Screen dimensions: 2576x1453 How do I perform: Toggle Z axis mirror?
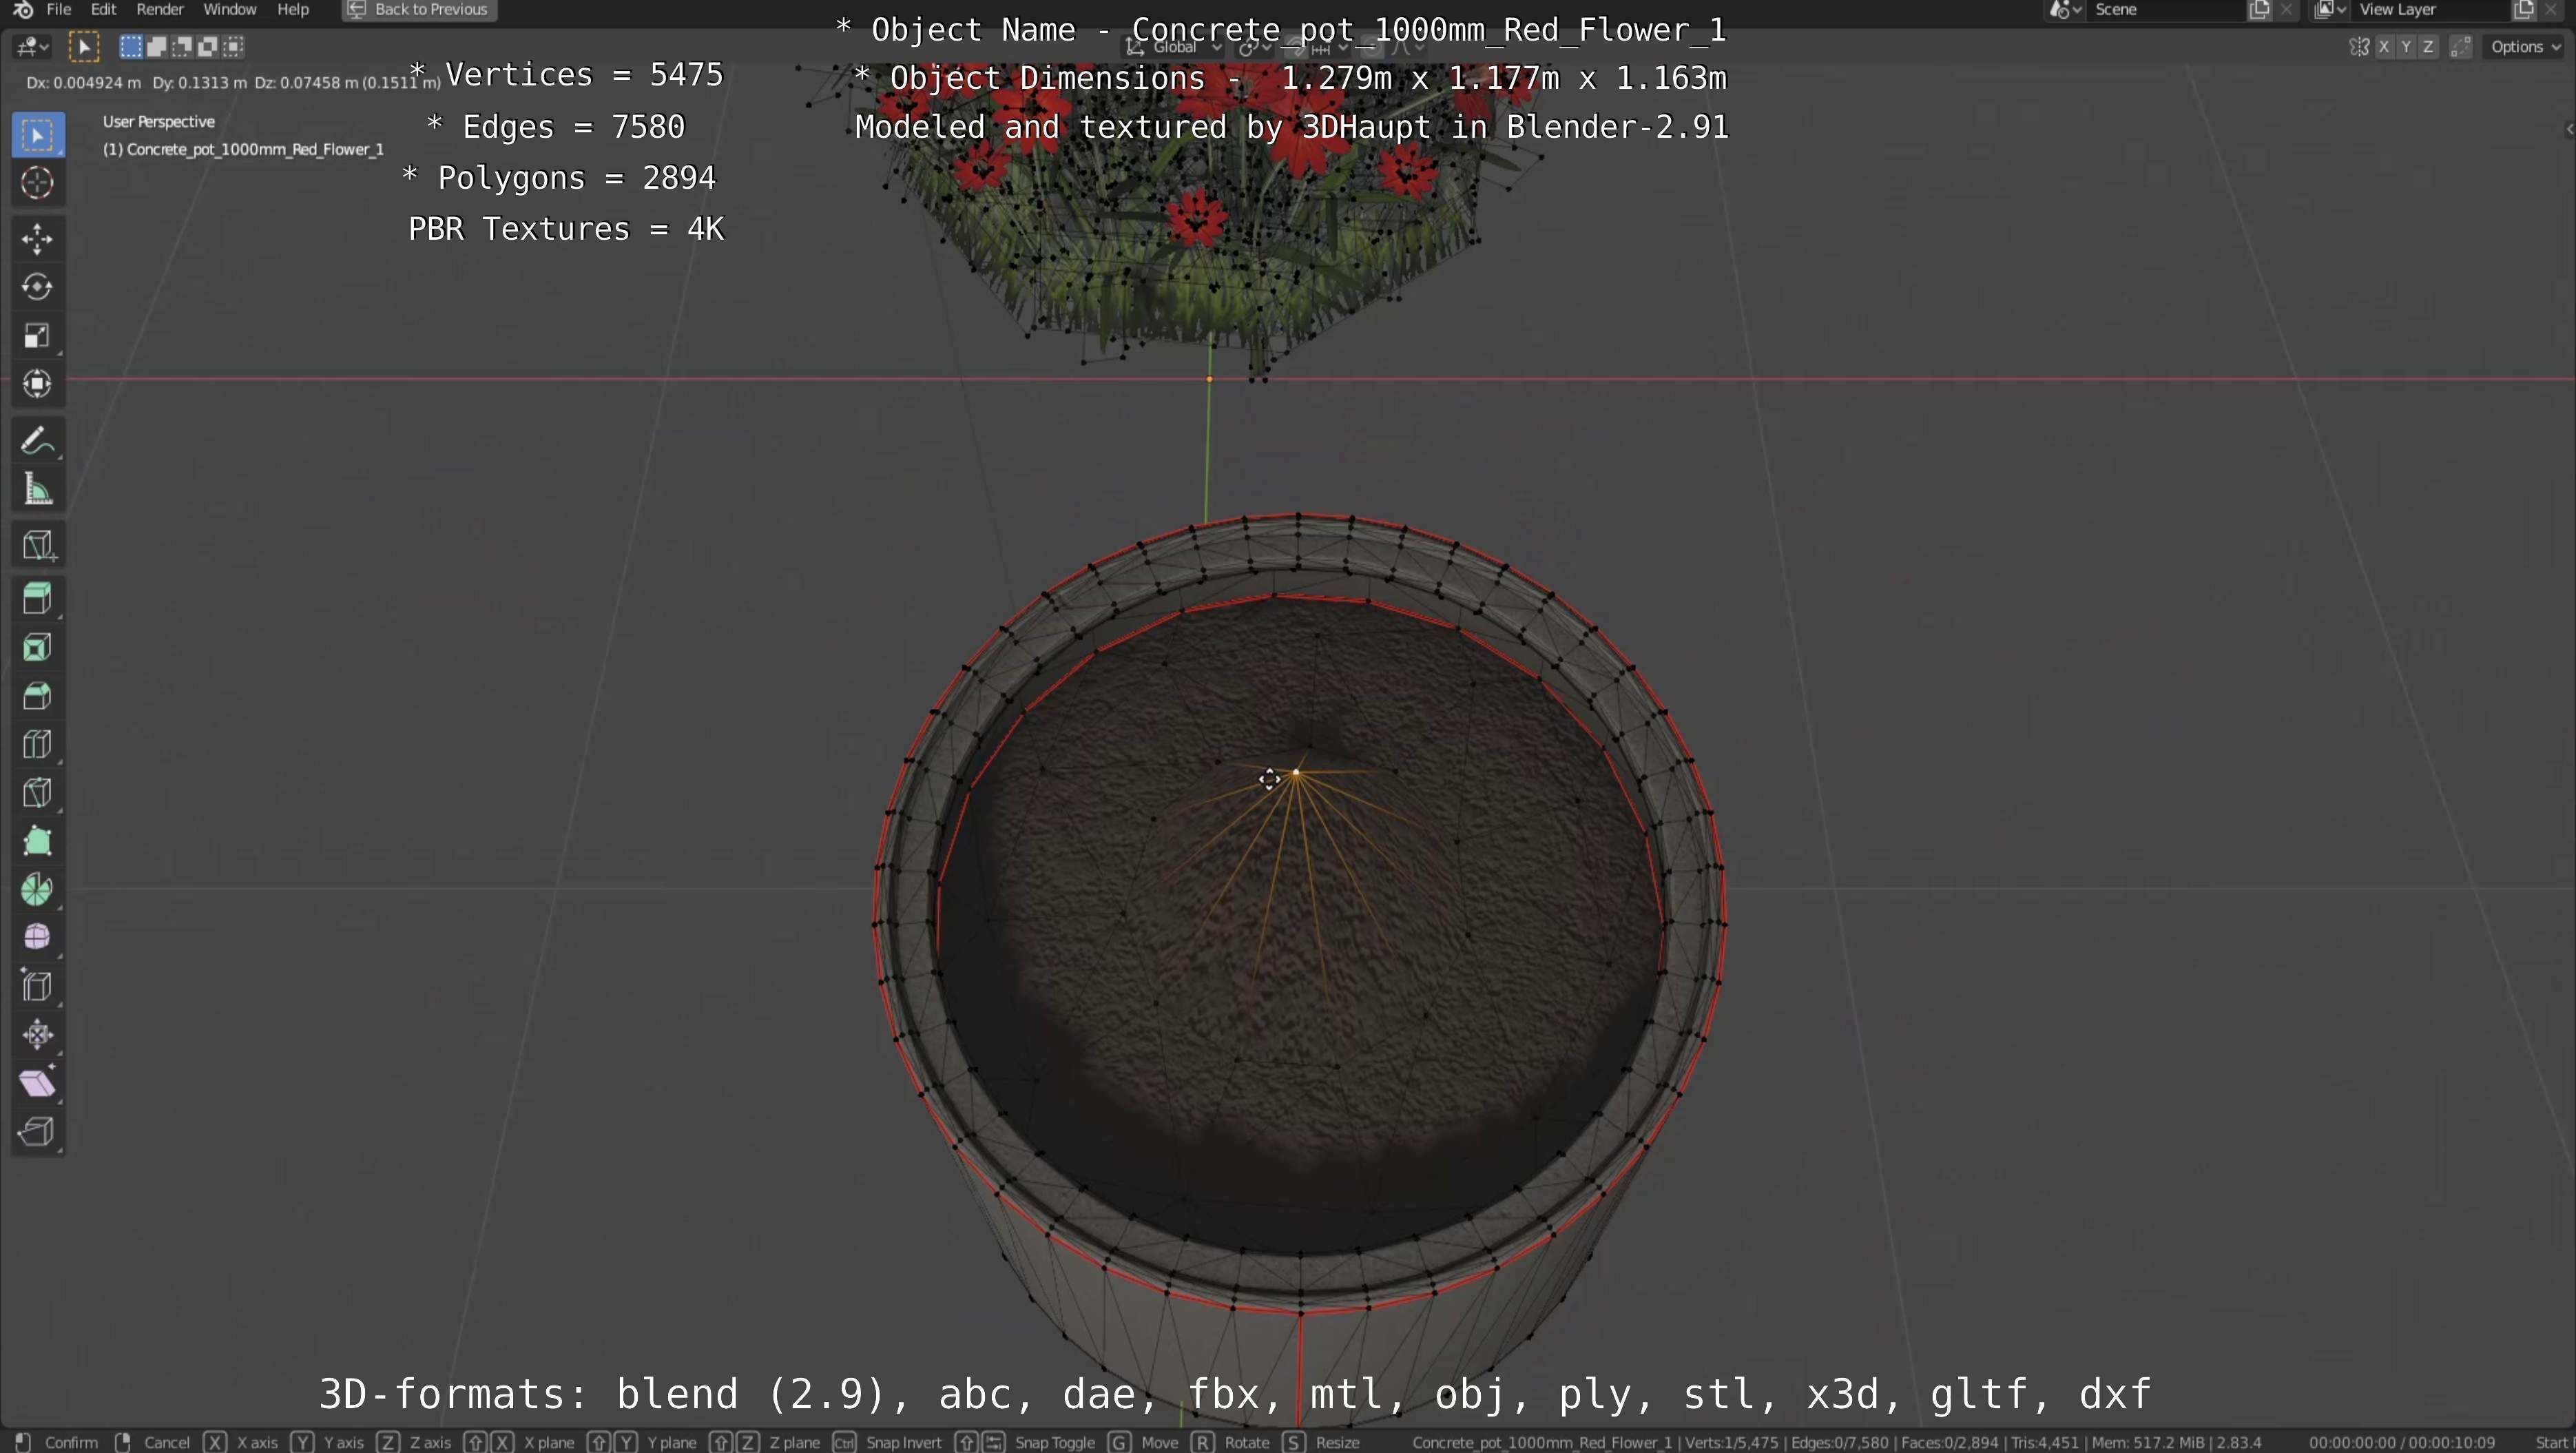2428,47
